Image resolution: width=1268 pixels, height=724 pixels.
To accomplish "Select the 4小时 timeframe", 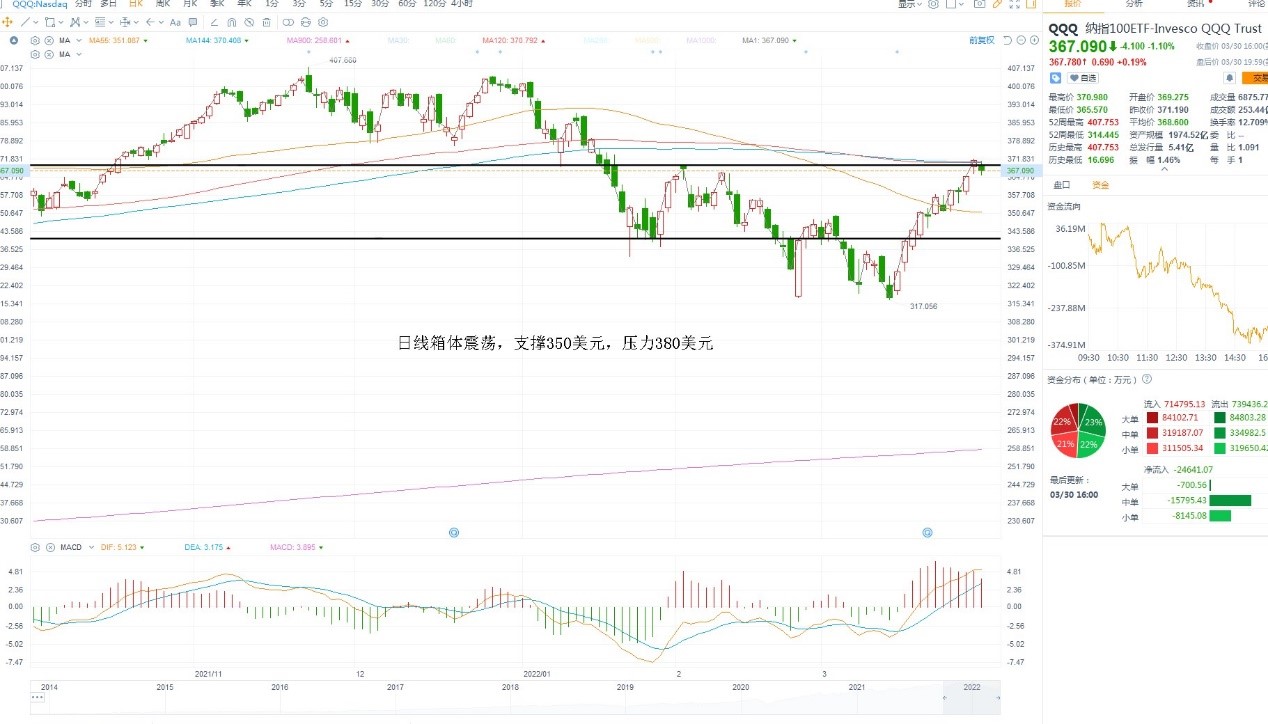I will [461, 4].
